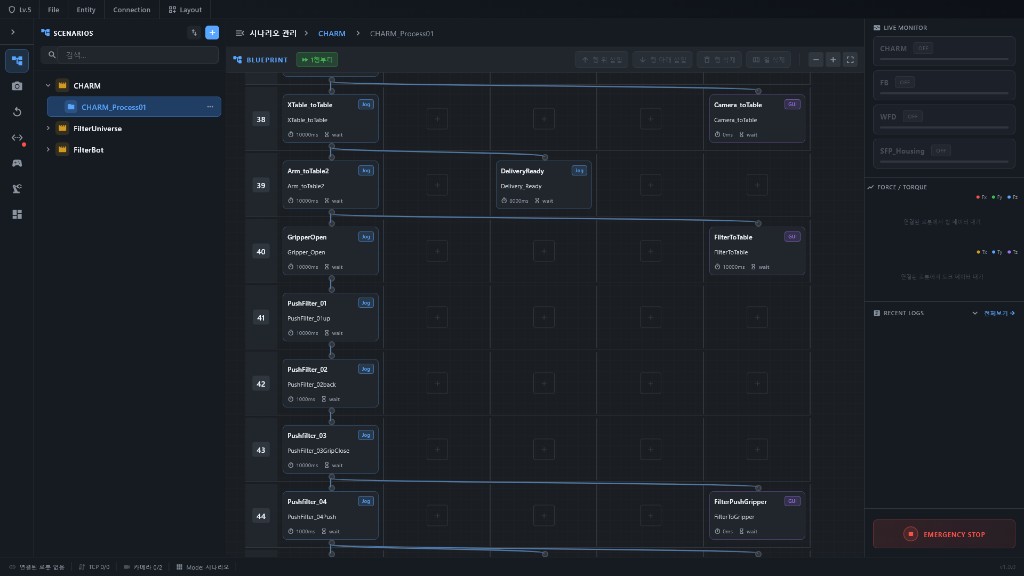Click the sort scenarios arrows icon
The image size is (1024, 576).
[x=194, y=33]
